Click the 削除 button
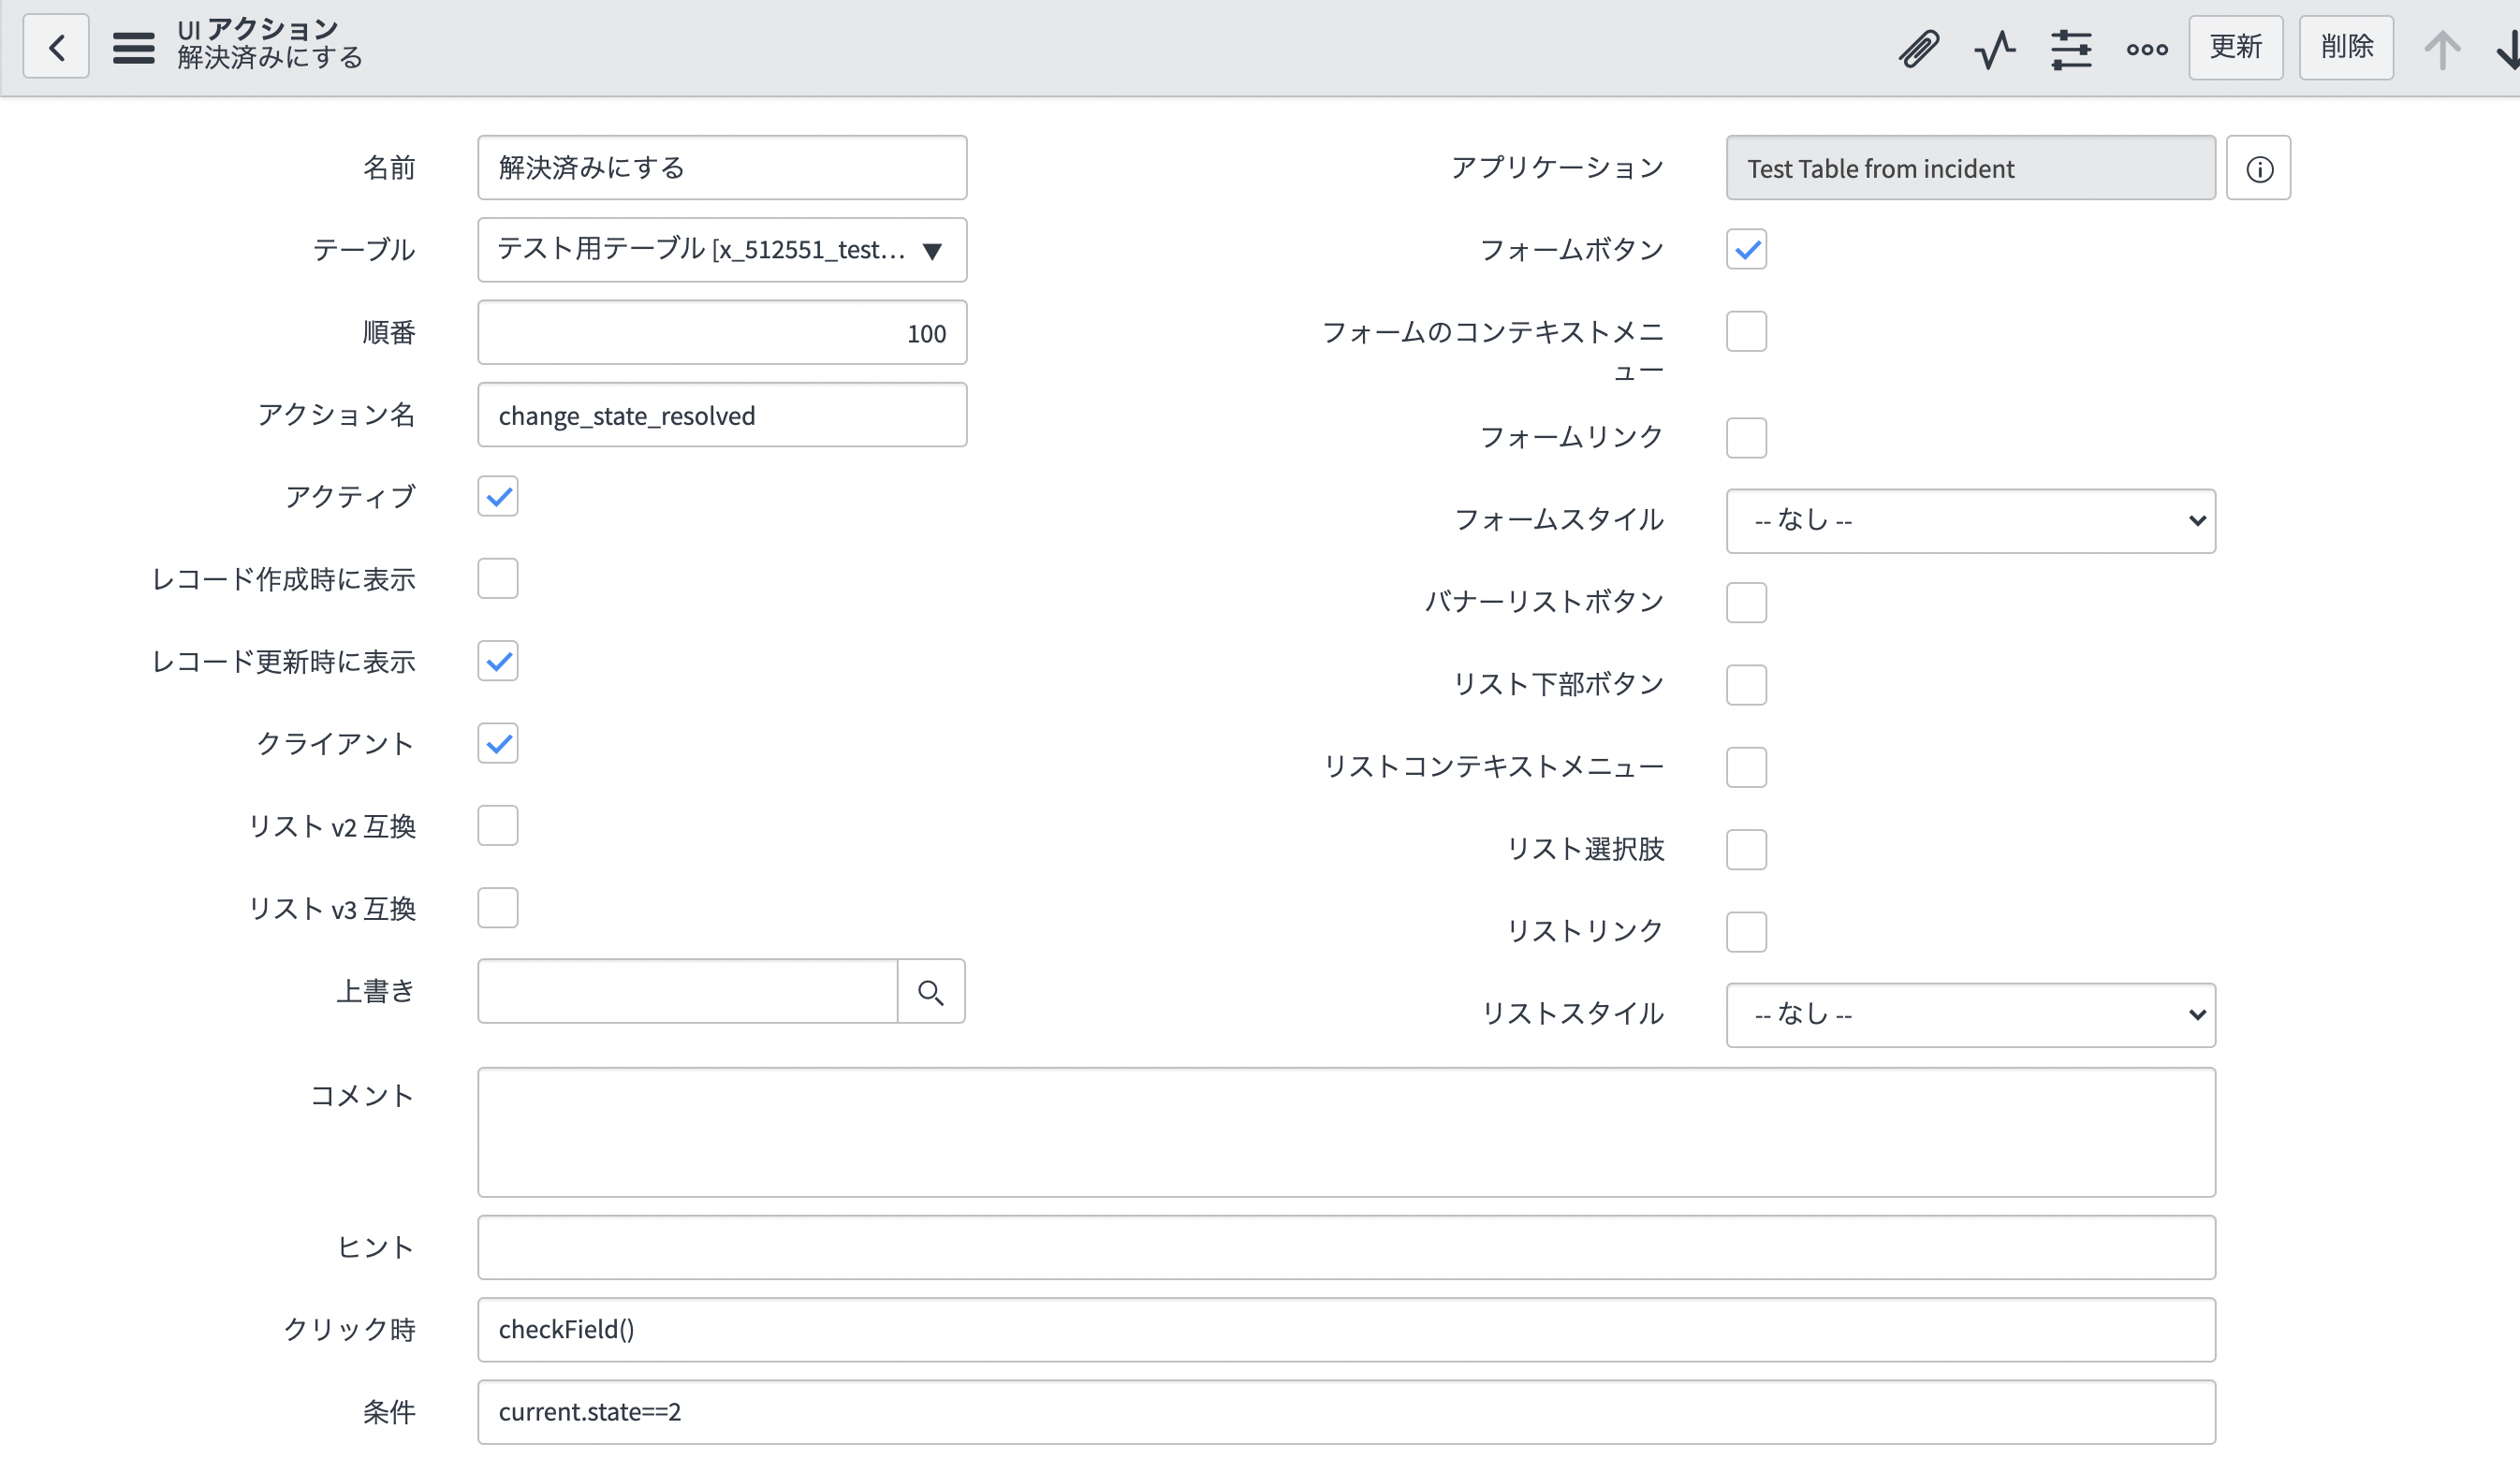Screen dimensions: 2520x1458 click(2346, 47)
